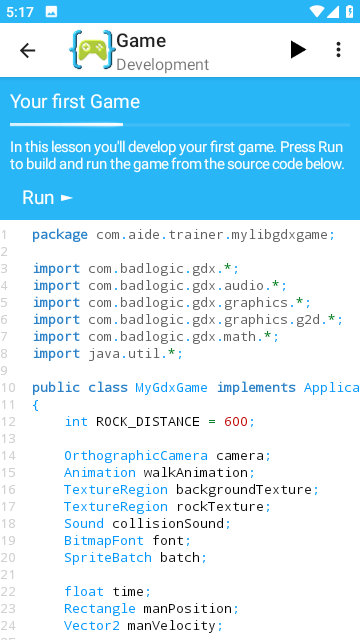
Task: Click the lesson description paragraph
Action: click(177, 156)
